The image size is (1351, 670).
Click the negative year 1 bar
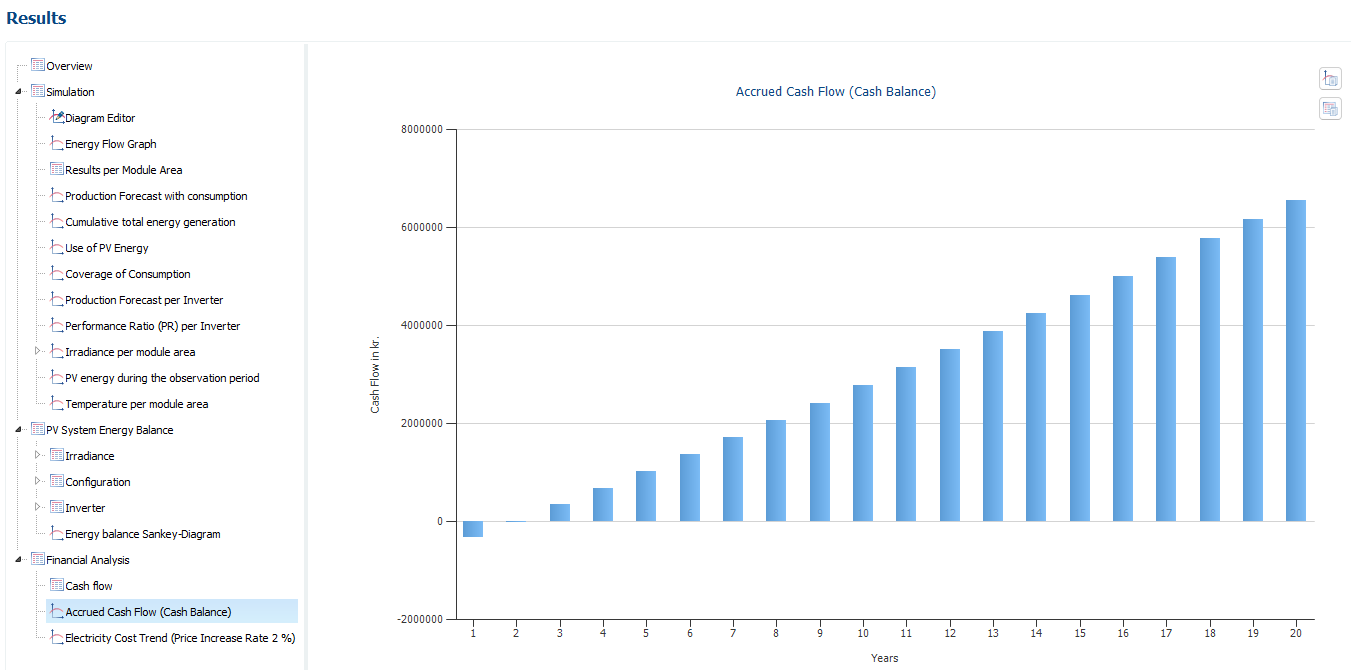pos(473,529)
